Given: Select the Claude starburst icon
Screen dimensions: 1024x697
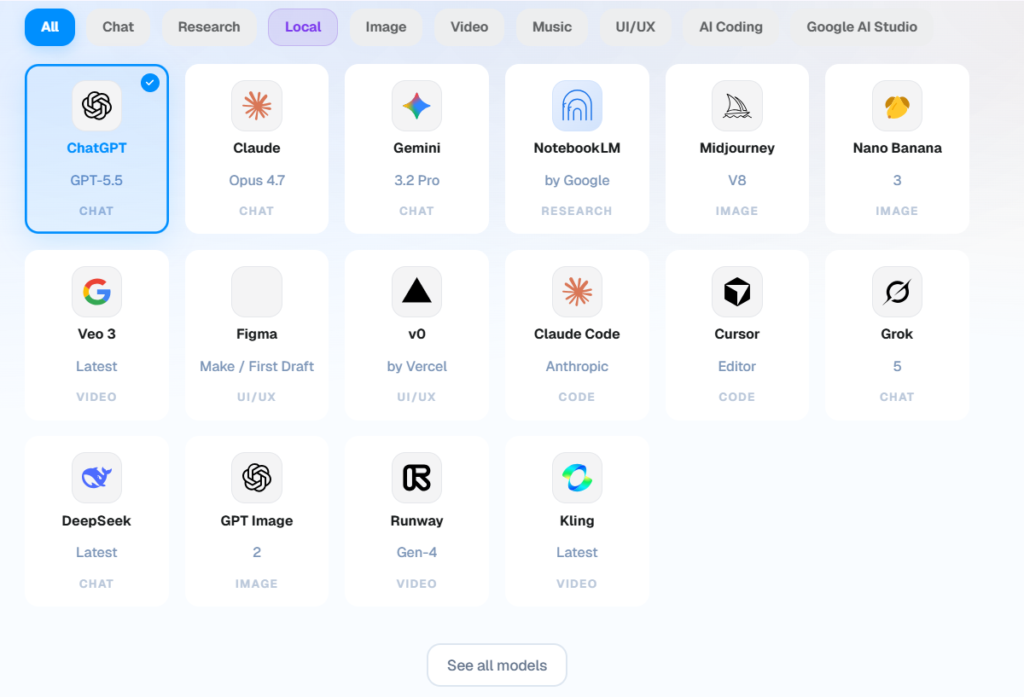Looking at the screenshot, I should (x=257, y=106).
